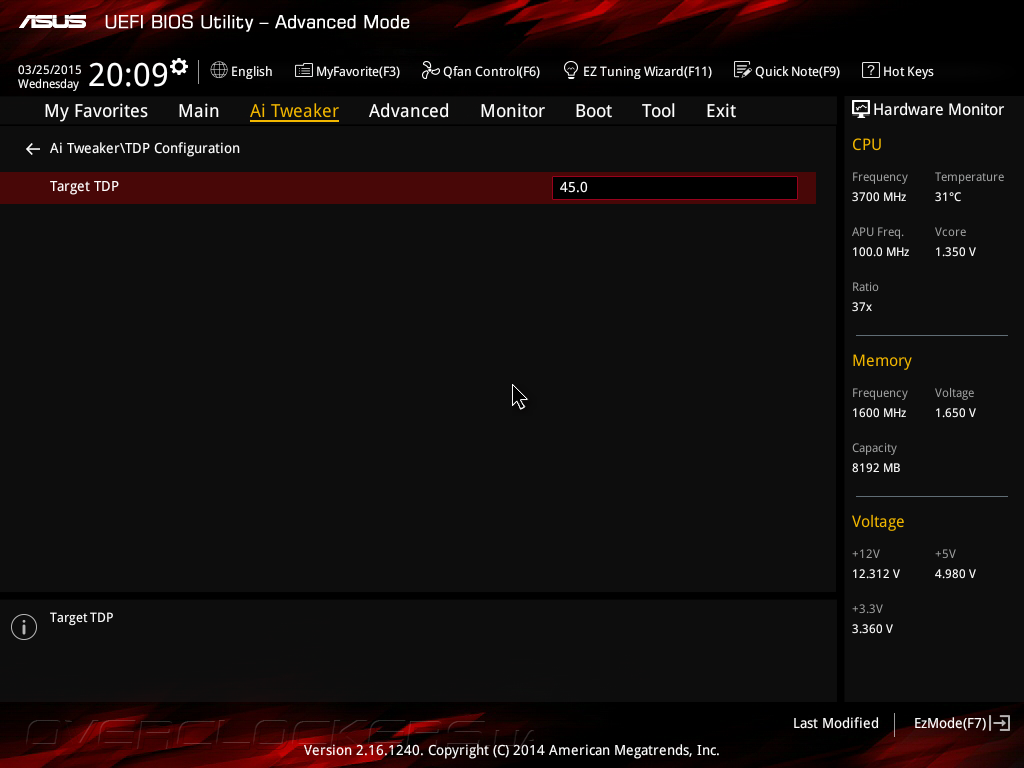Click the Hardware Monitor title
Screen dimensions: 1024x768
(x=938, y=110)
